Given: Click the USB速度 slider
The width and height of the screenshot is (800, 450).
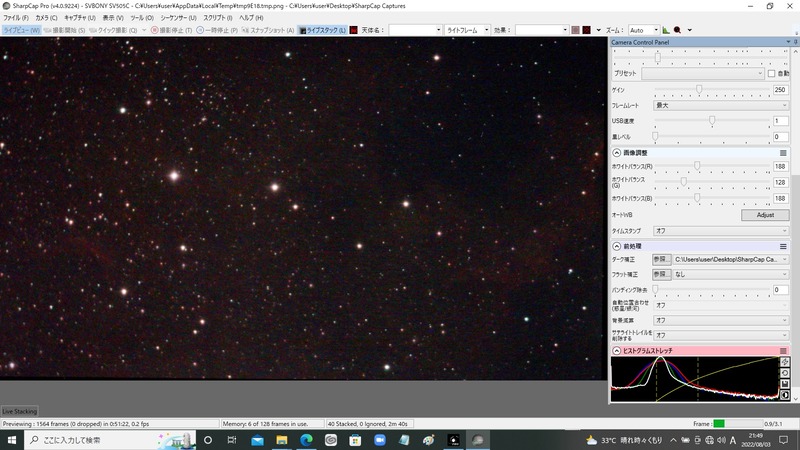Looking at the screenshot, I should click(x=712, y=121).
